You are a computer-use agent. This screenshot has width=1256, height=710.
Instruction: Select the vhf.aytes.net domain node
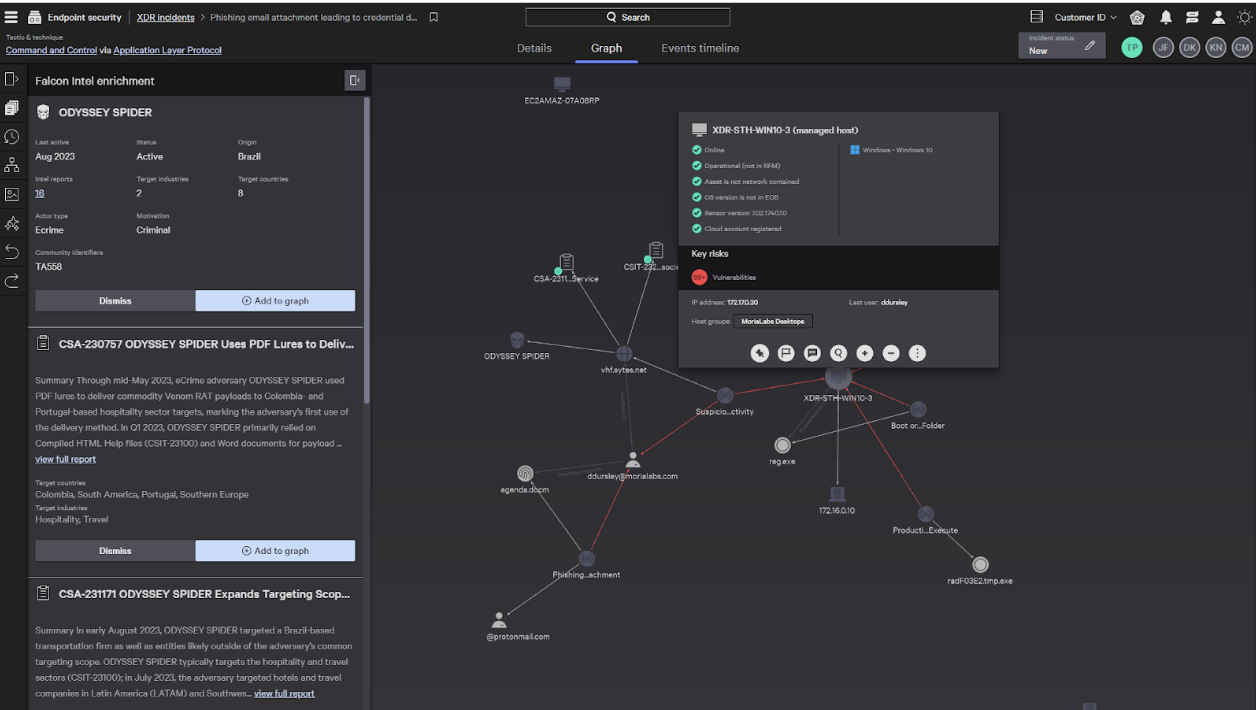624,353
